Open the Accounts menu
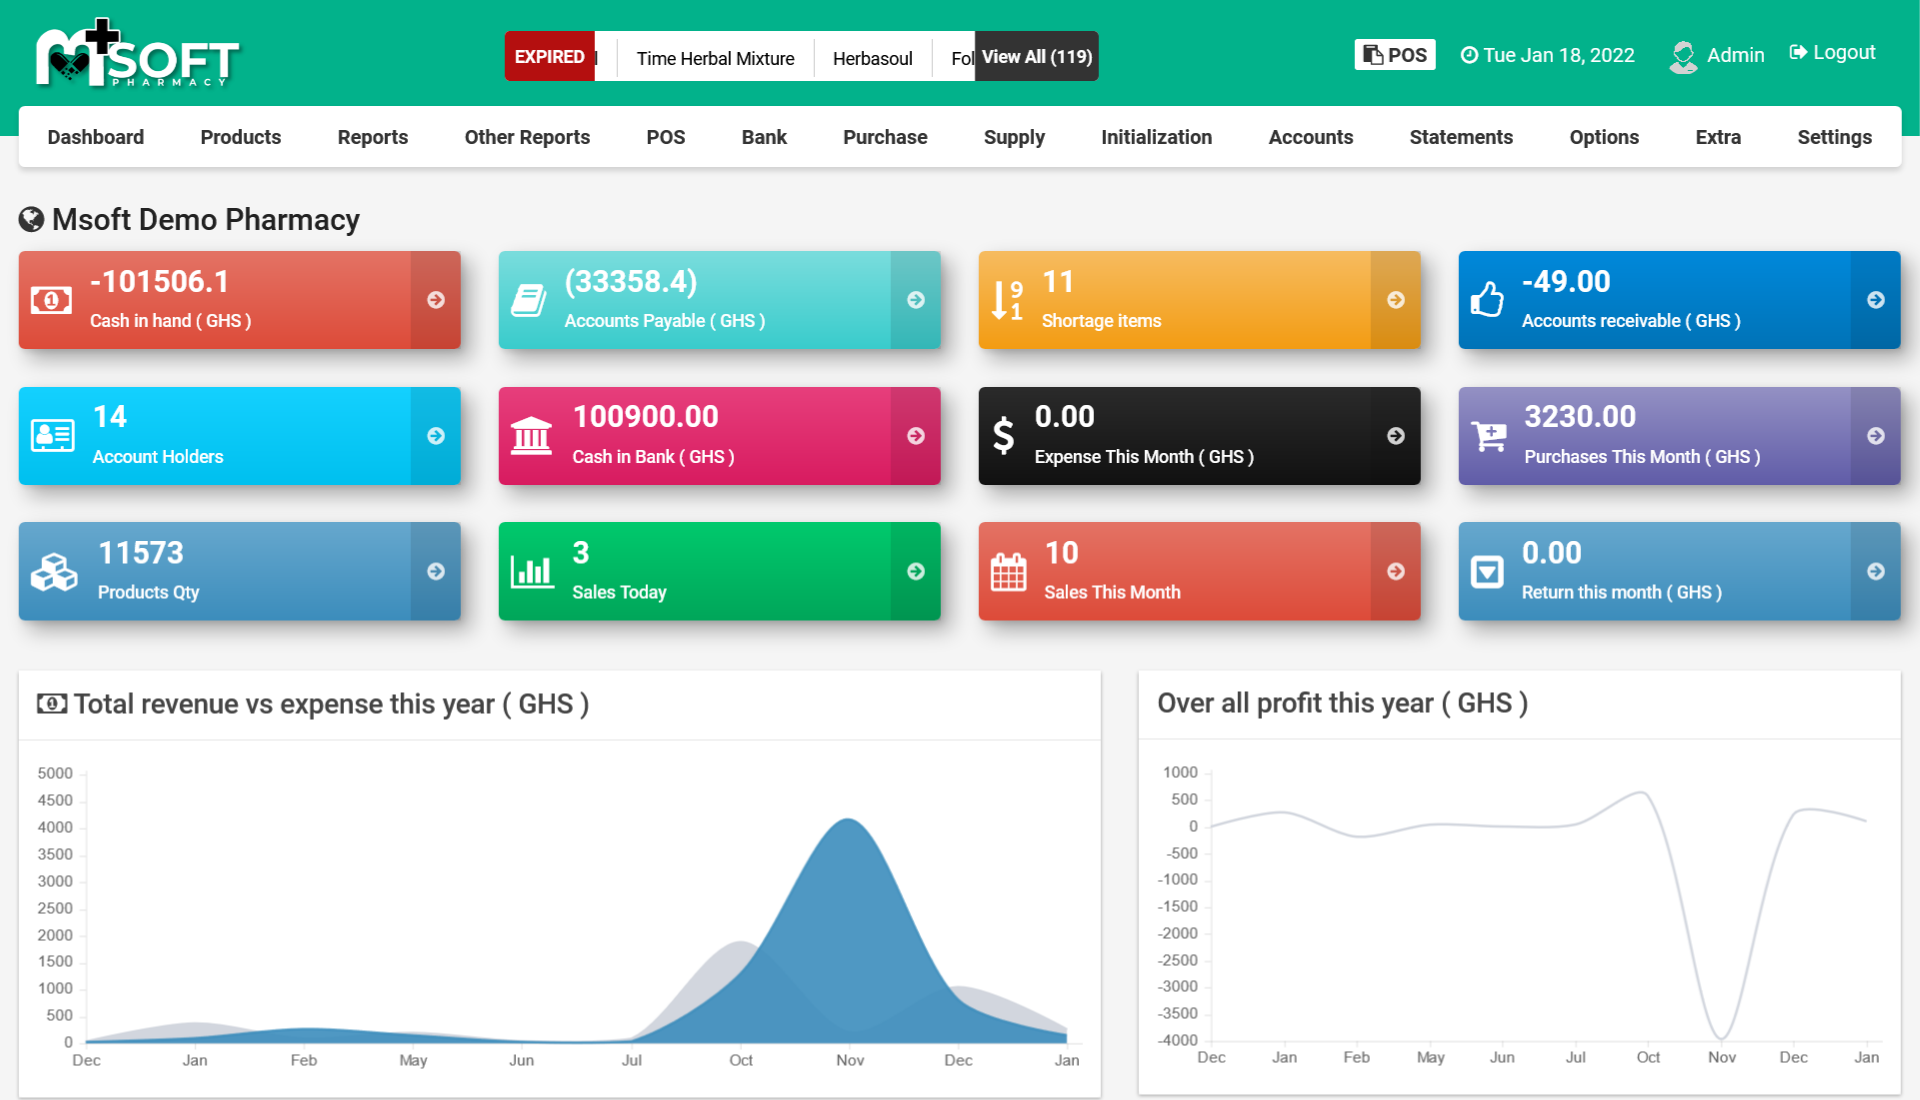The height and width of the screenshot is (1100, 1920). coord(1311,137)
